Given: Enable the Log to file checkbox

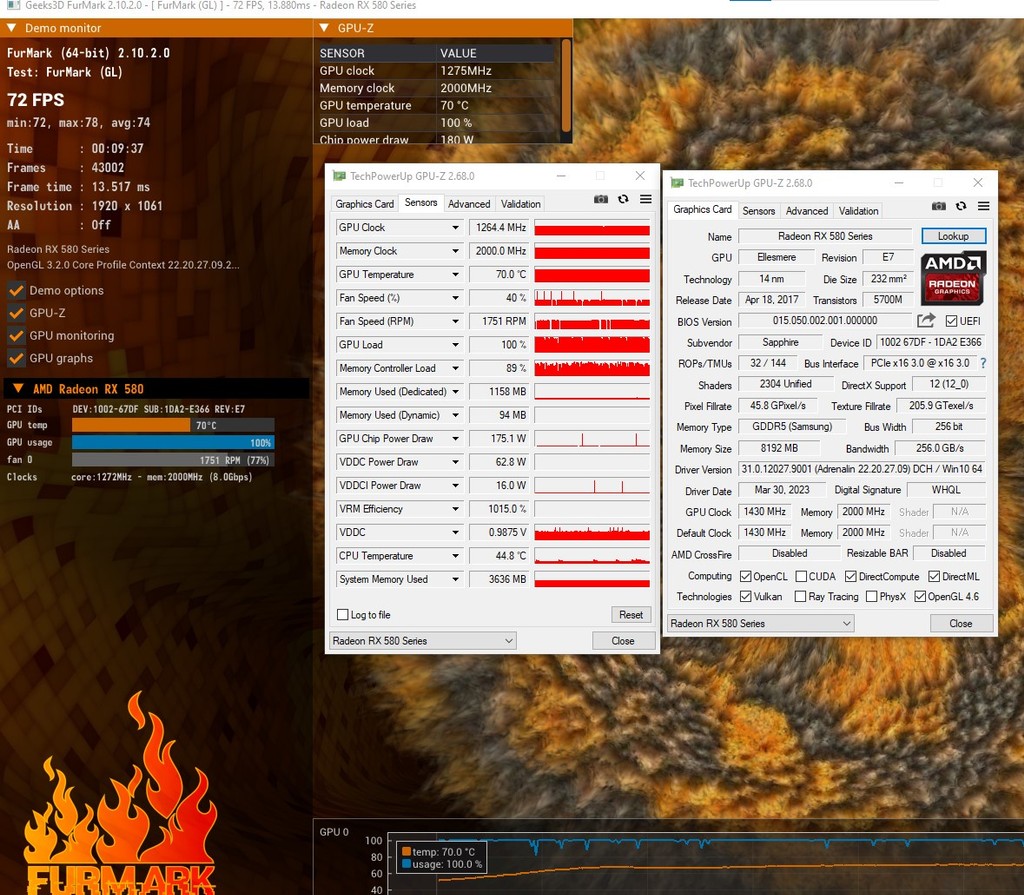Looking at the screenshot, I should (x=343, y=615).
